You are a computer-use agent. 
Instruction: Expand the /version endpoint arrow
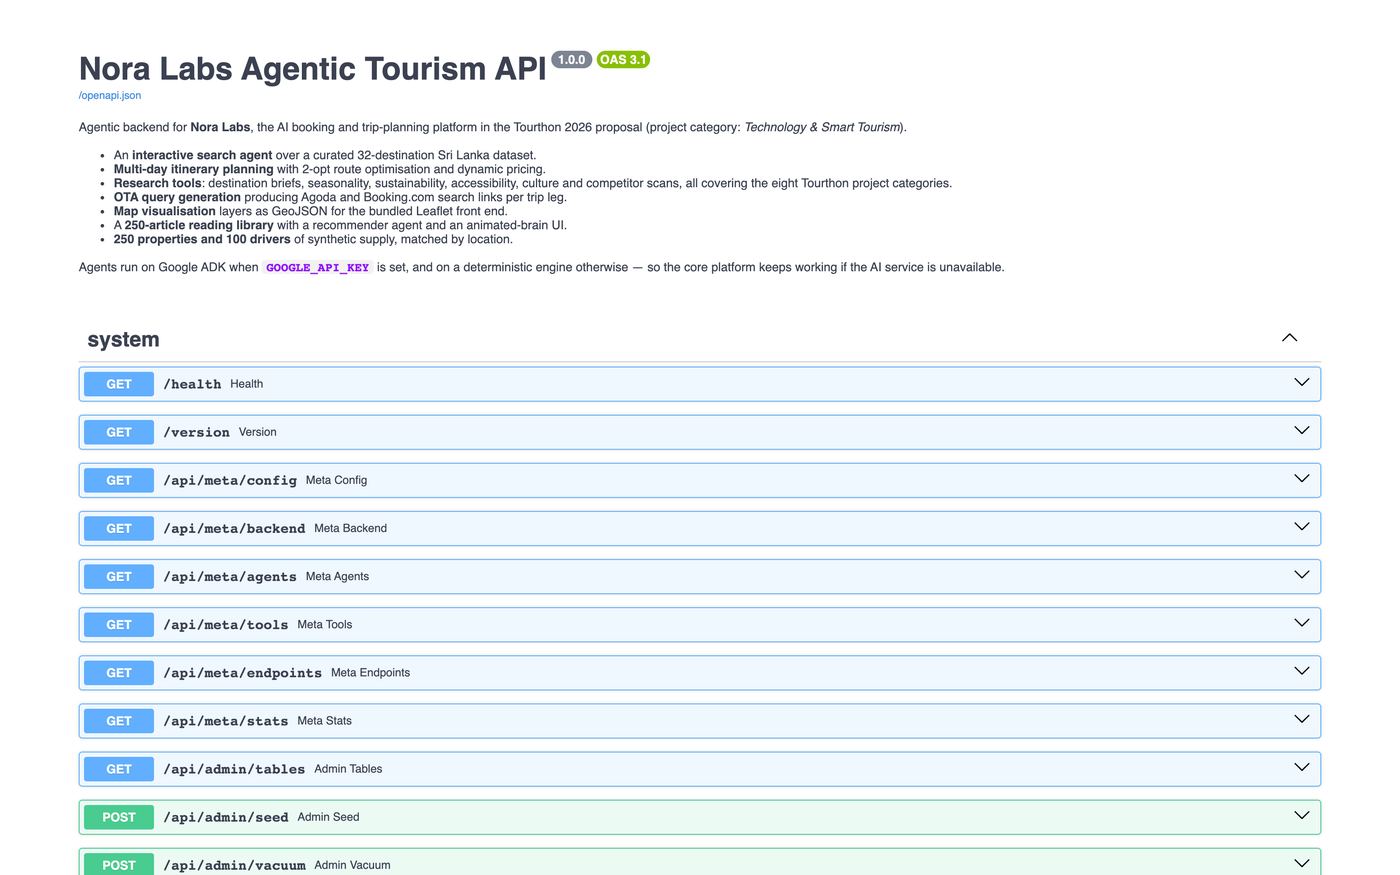1301,431
